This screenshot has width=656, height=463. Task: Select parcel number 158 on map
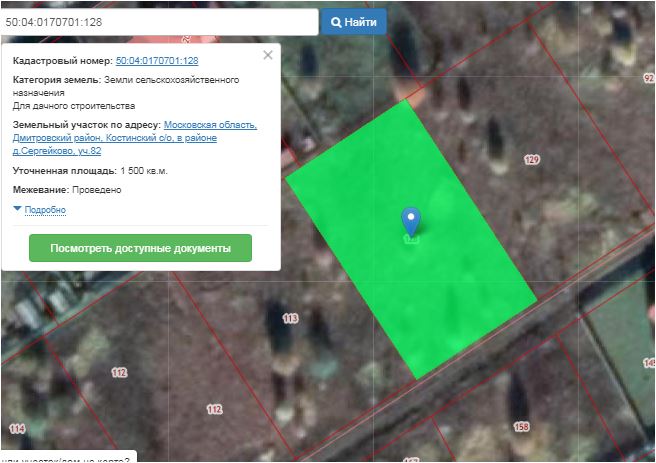[x=521, y=427]
